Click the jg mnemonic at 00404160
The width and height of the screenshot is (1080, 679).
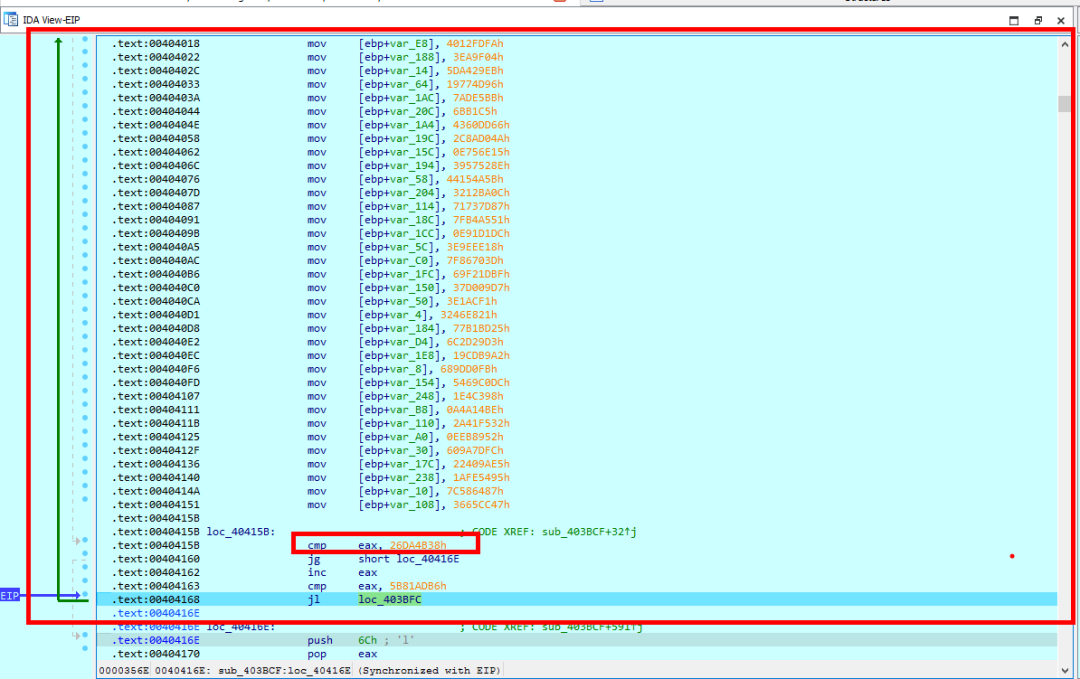click(x=313, y=559)
